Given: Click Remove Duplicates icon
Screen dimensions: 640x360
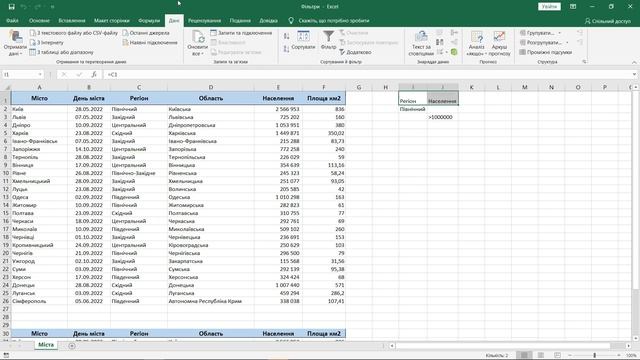Looking at the screenshot, I should (x=440, y=42).
